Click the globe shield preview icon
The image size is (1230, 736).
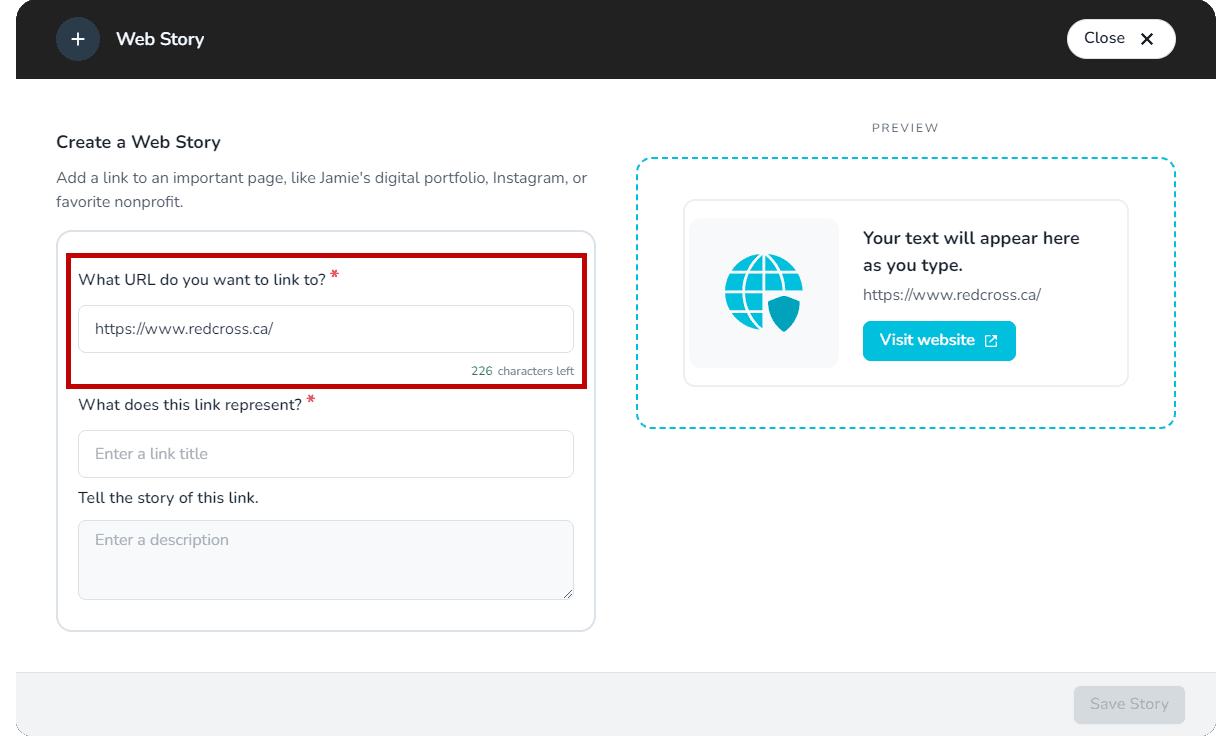coord(764,292)
